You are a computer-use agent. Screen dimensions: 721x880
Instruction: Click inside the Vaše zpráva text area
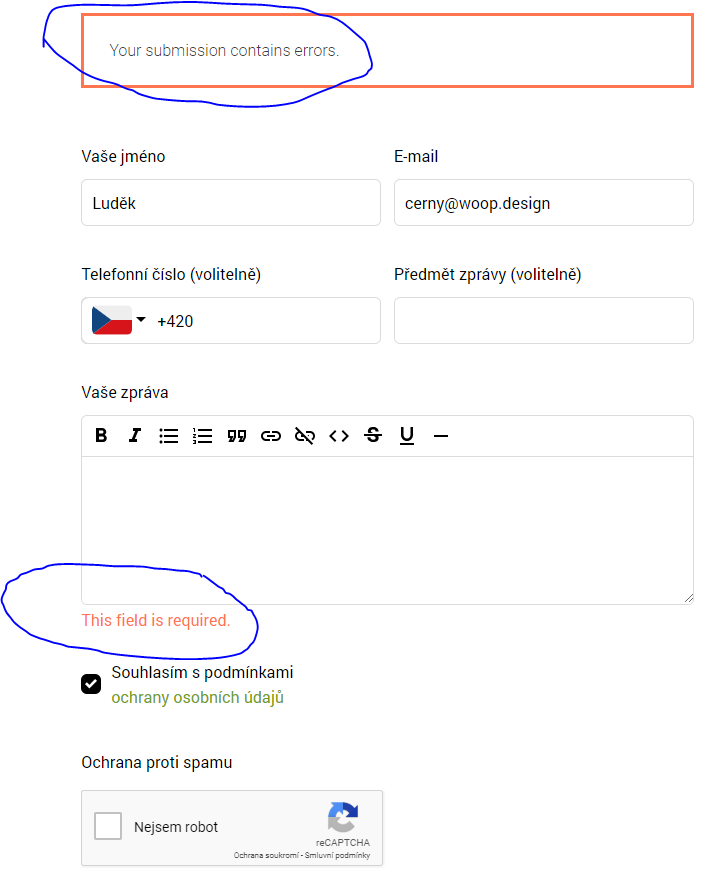point(386,530)
